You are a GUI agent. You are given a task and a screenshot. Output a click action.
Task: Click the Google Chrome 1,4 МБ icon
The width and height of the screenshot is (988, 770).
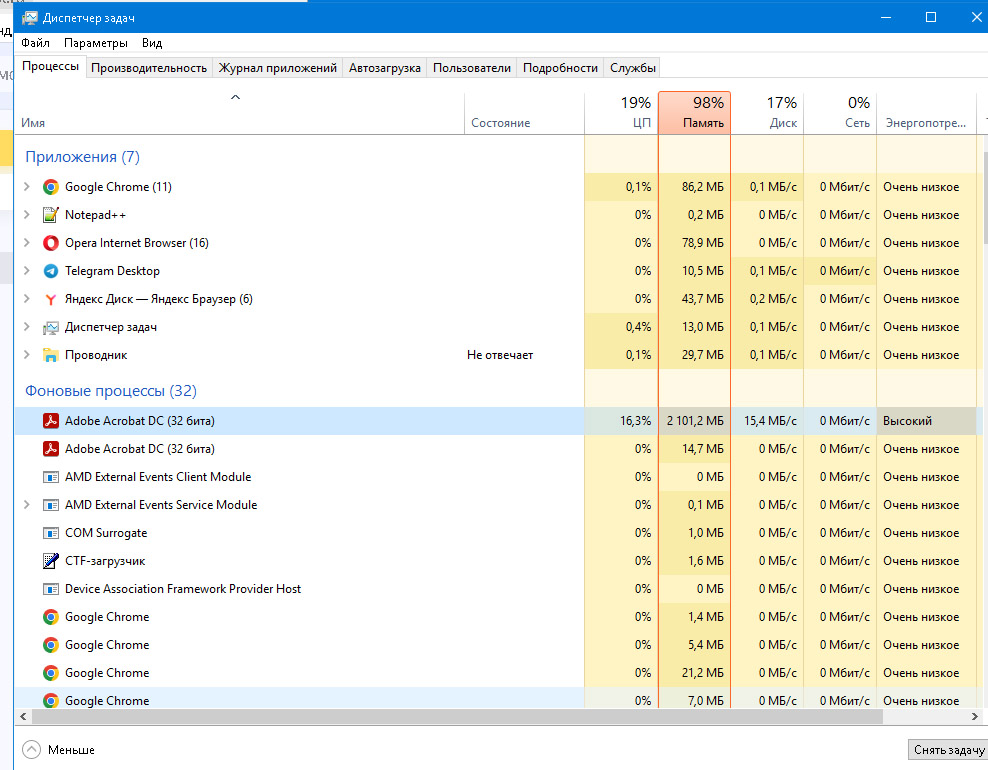tap(50, 617)
